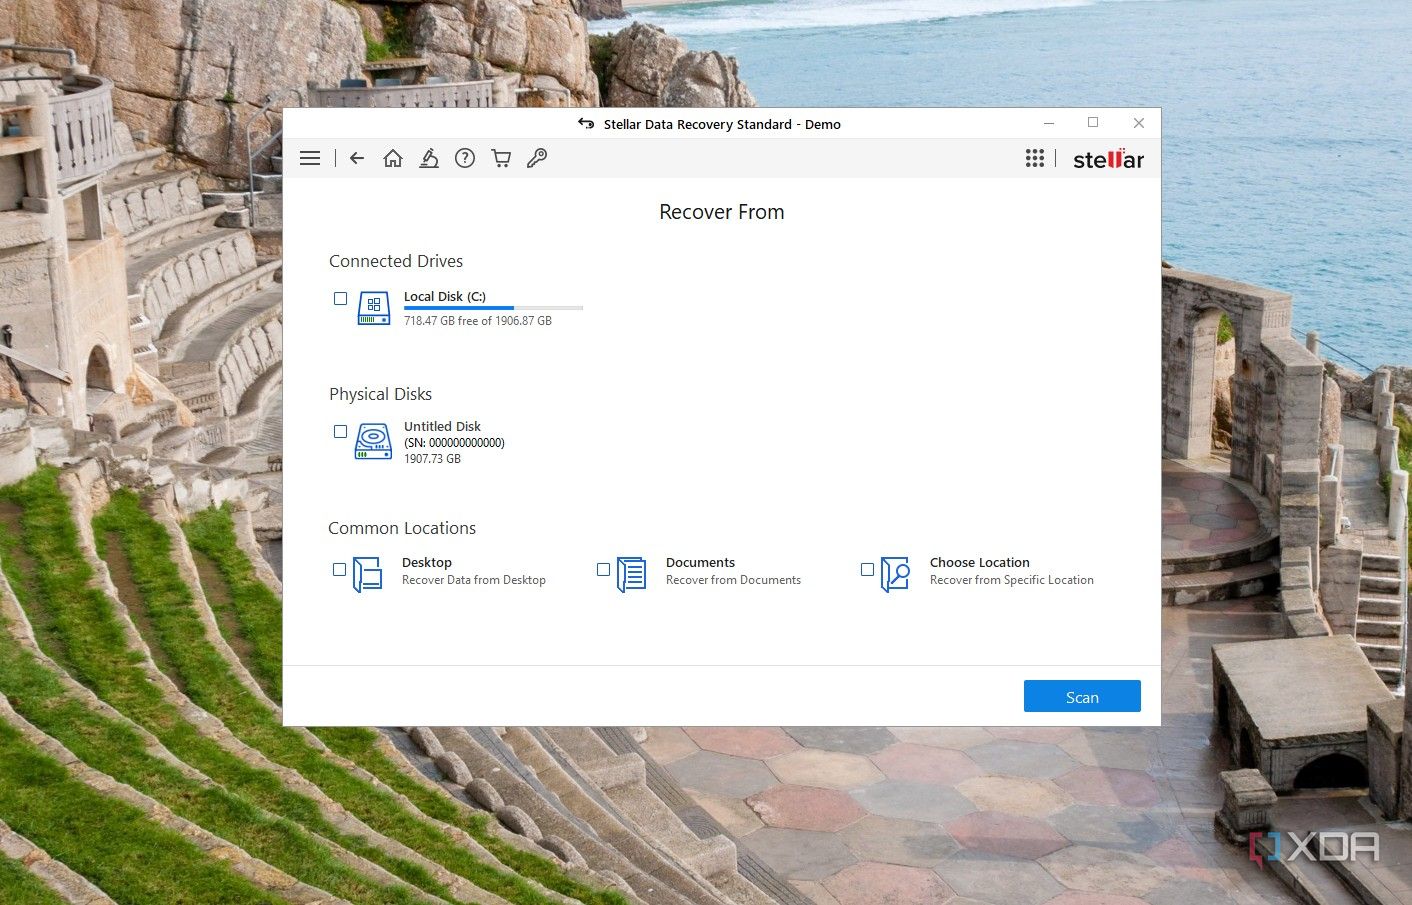Open the nine-dot apps grid icon
Screen dimensions: 1412x905
pyautogui.click(x=1035, y=158)
